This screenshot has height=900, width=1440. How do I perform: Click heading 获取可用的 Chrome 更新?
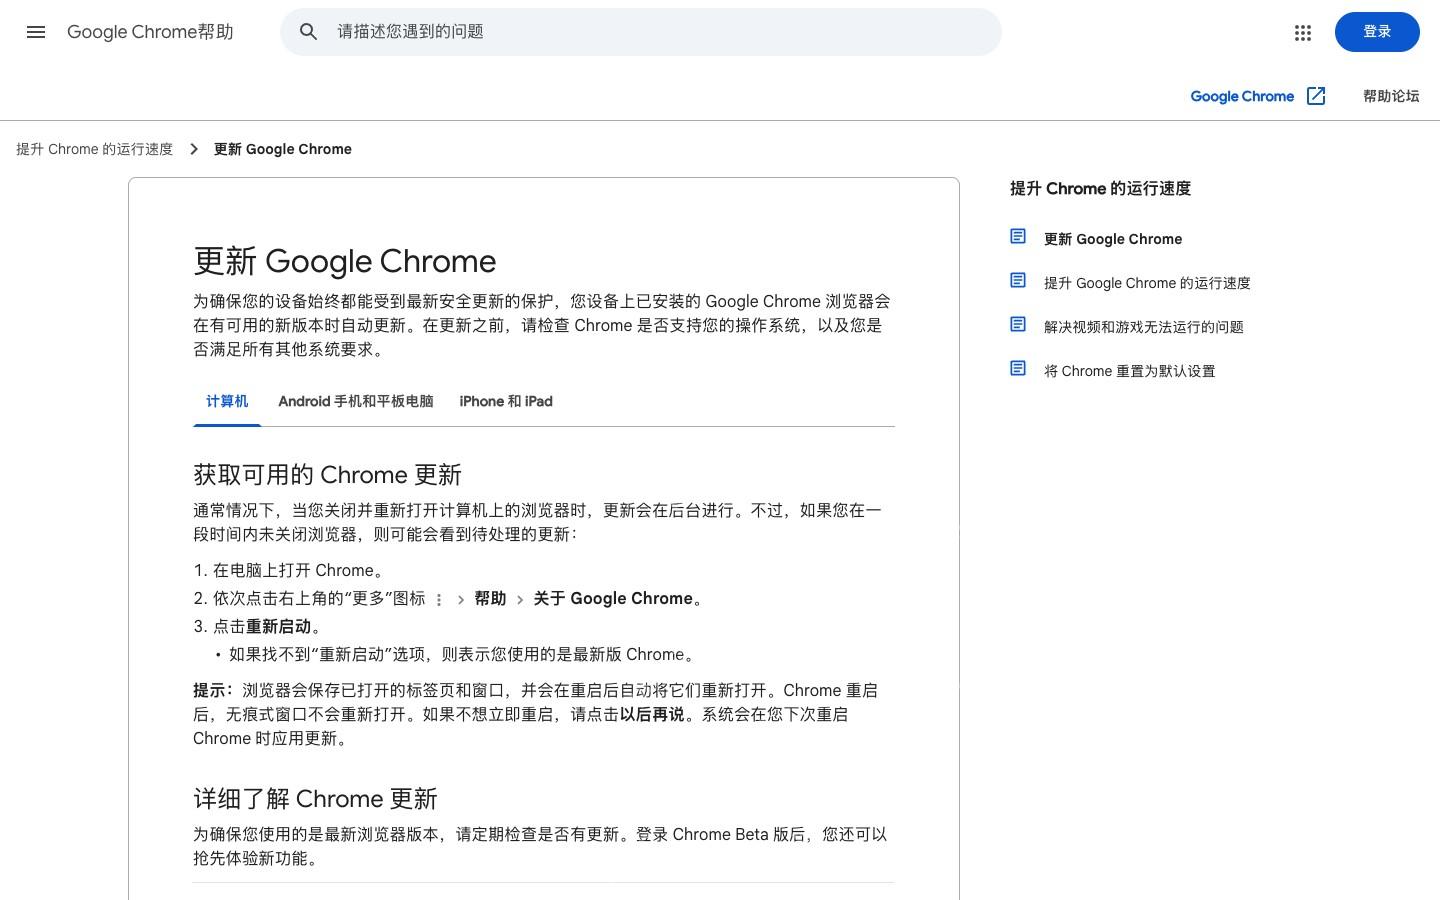coord(327,474)
